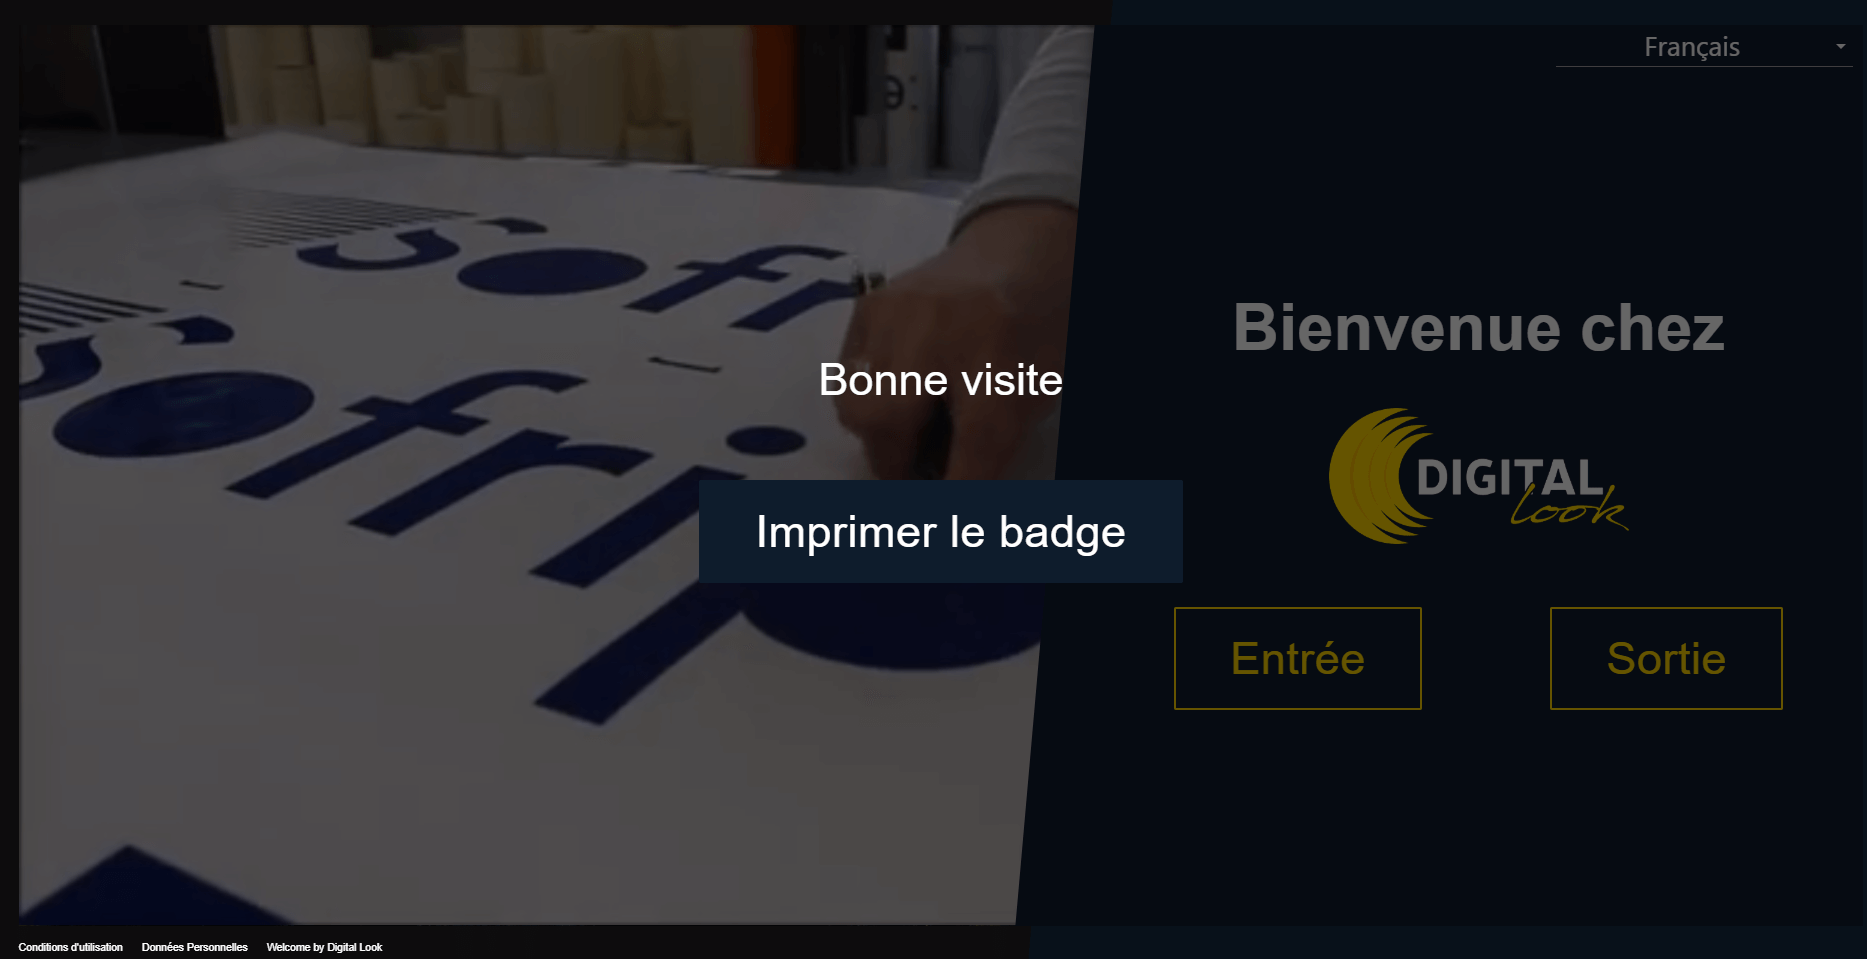Click the Bonne visite message
The image size is (1867, 959).
(940, 380)
